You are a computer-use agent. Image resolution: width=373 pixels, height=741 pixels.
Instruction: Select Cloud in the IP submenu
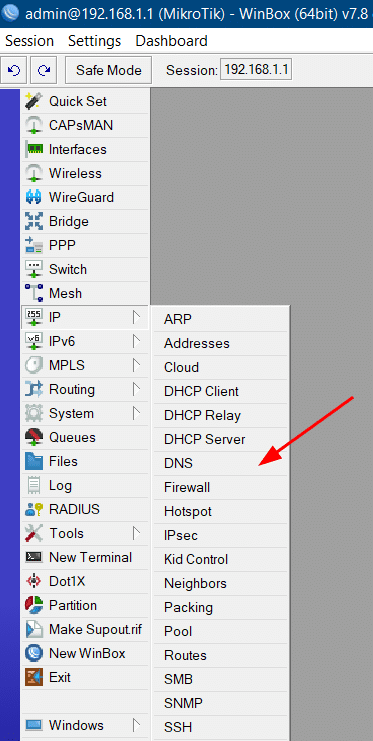click(221, 367)
